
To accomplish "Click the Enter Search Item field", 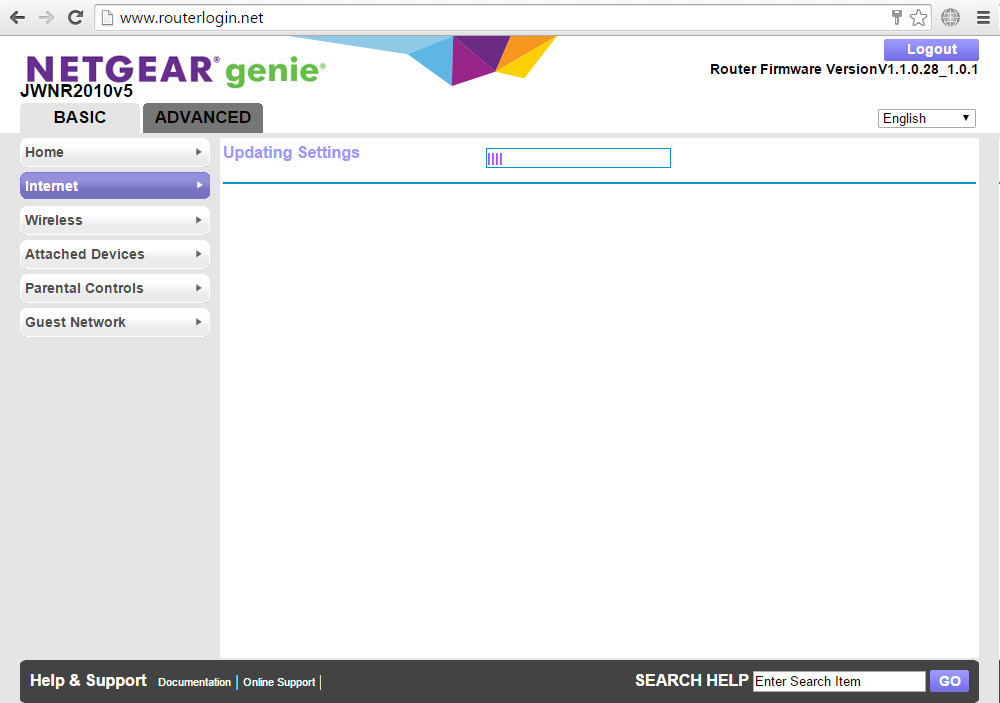I will pos(839,681).
